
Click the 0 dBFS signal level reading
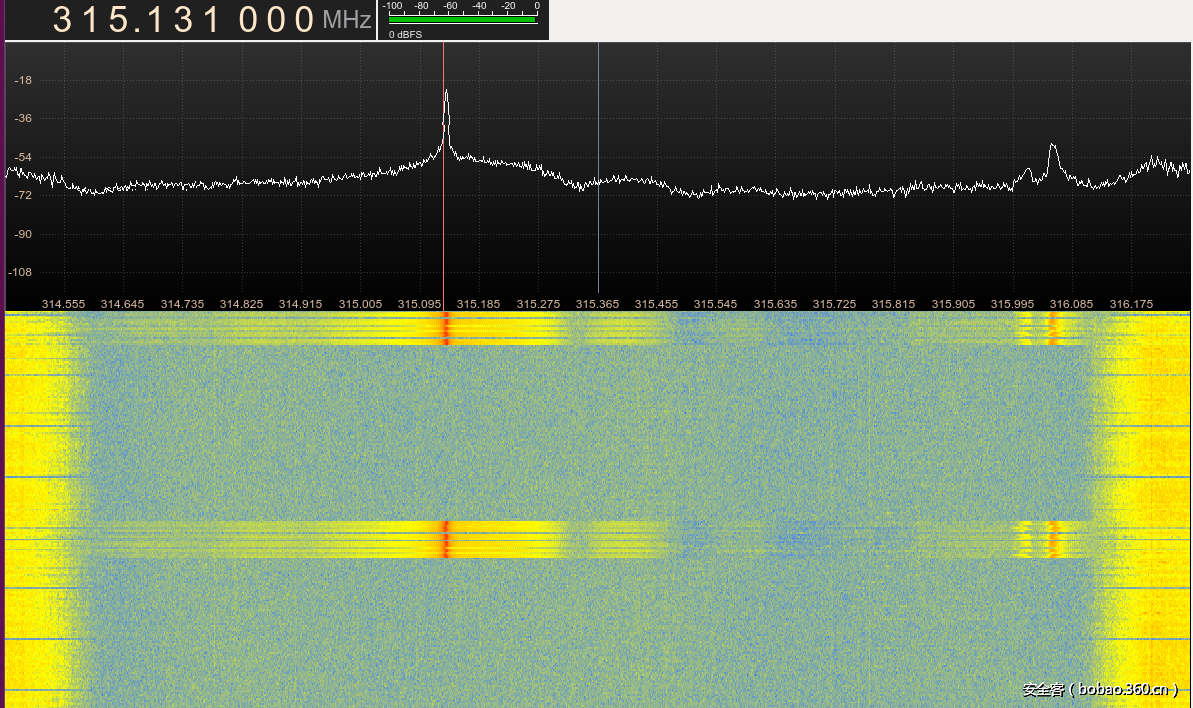[x=405, y=34]
